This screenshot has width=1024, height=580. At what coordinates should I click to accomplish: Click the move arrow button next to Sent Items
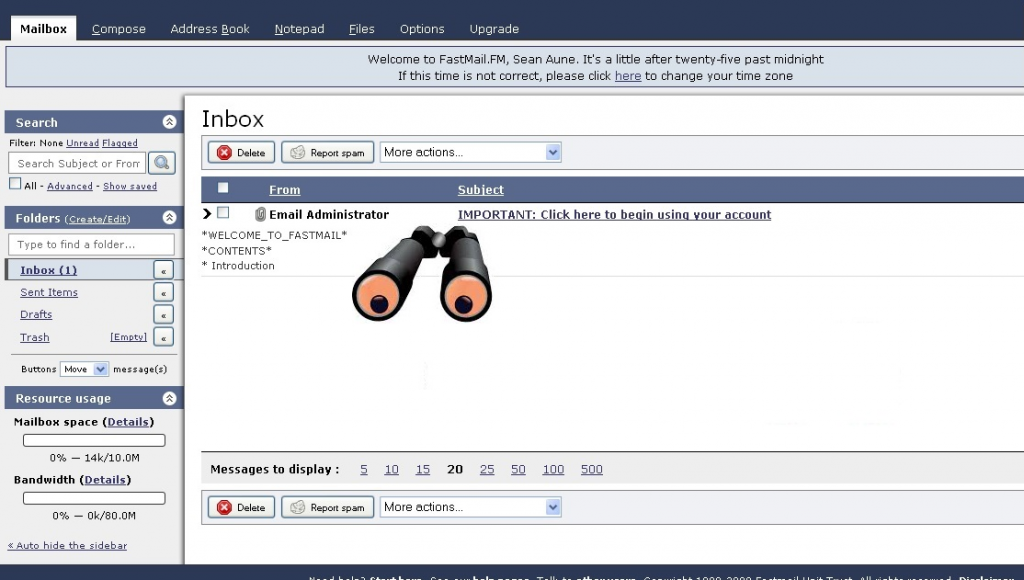[163, 293]
